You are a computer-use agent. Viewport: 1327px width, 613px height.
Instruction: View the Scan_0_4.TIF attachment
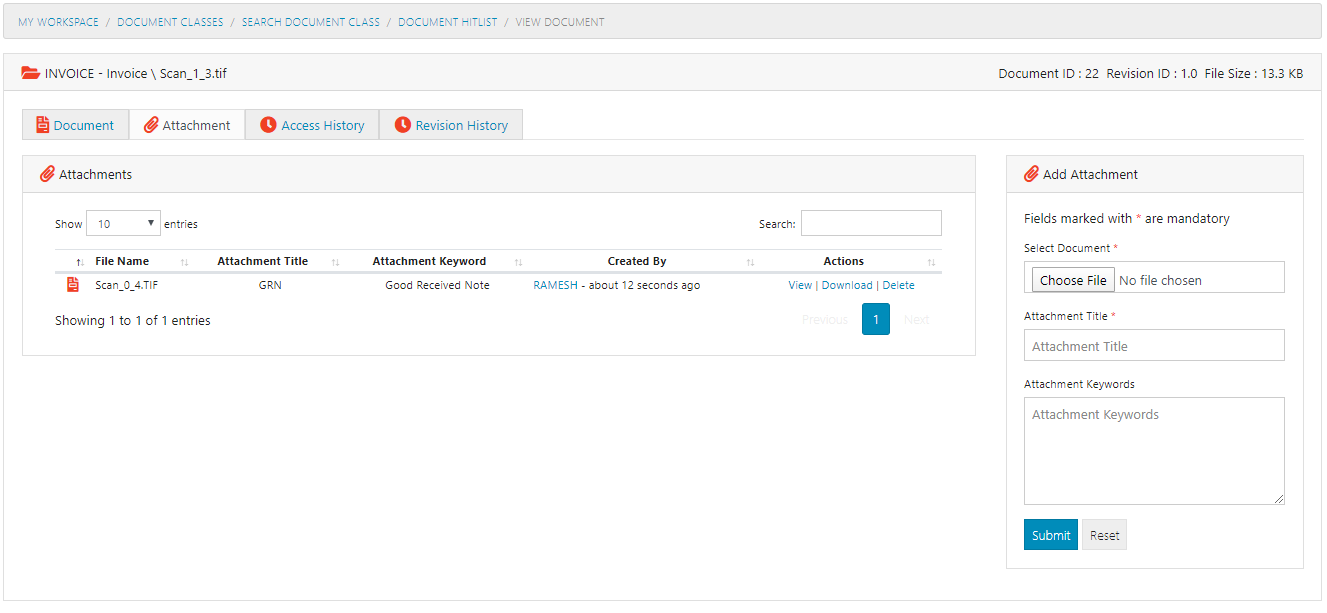tap(800, 285)
